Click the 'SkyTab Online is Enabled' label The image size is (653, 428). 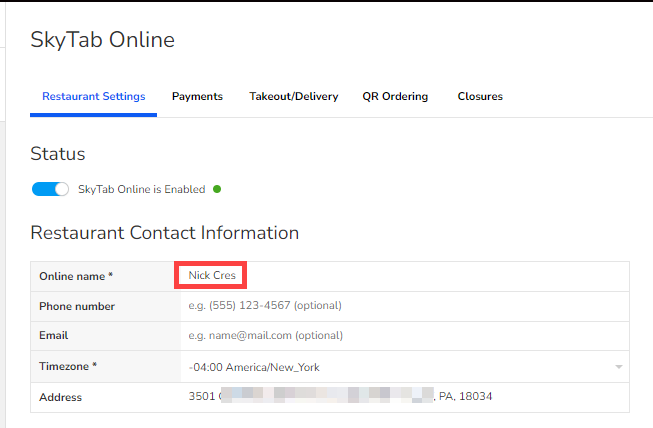pyautogui.click(x=141, y=189)
